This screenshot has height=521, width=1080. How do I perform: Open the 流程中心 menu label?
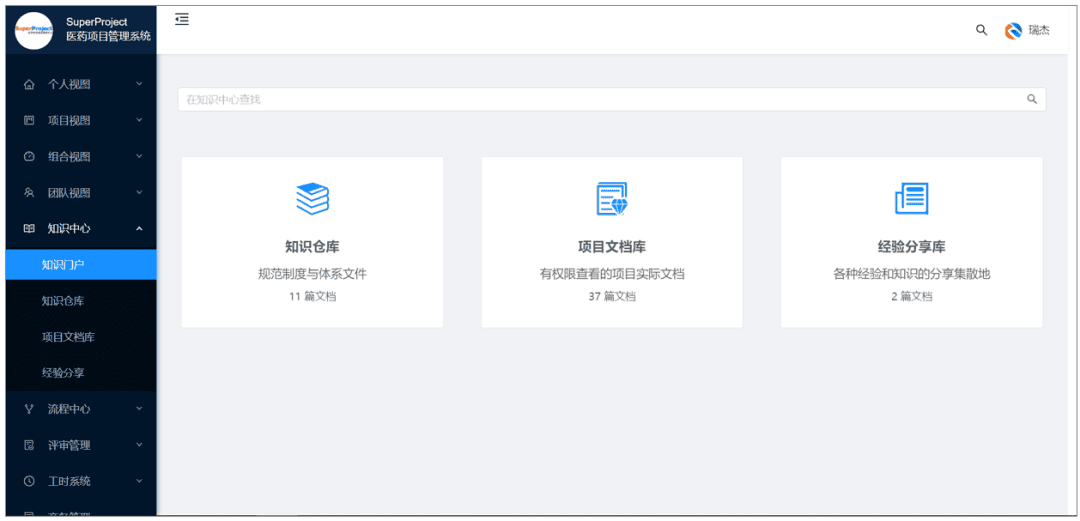pos(69,409)
